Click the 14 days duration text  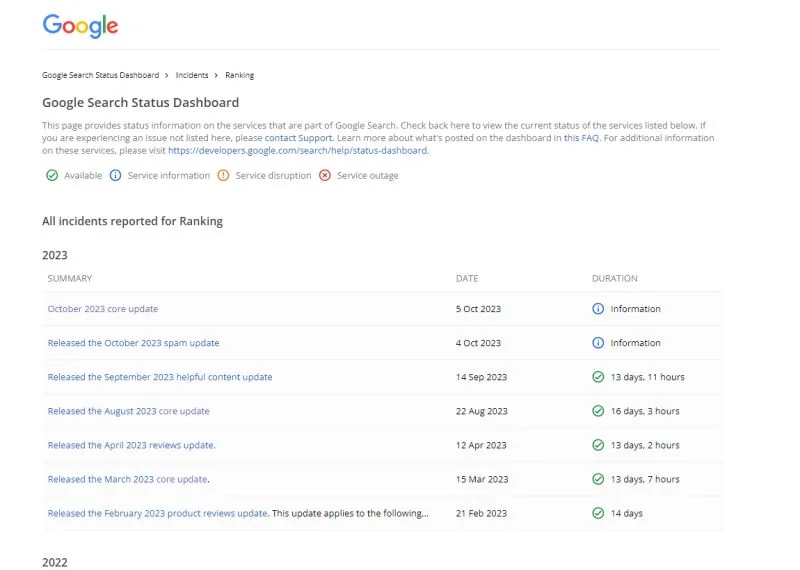627,513
